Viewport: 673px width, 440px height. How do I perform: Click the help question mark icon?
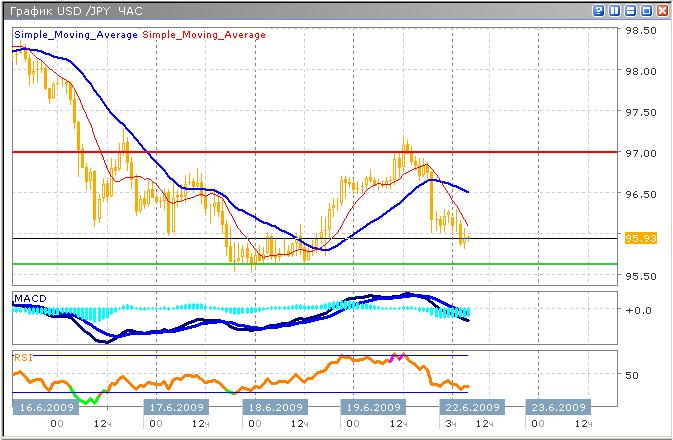pos(599,10)
